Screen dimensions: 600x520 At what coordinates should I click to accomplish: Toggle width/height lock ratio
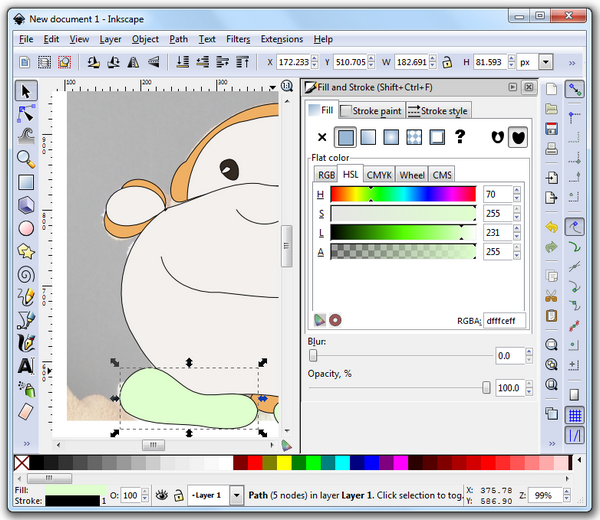click(x=447, y=62)
